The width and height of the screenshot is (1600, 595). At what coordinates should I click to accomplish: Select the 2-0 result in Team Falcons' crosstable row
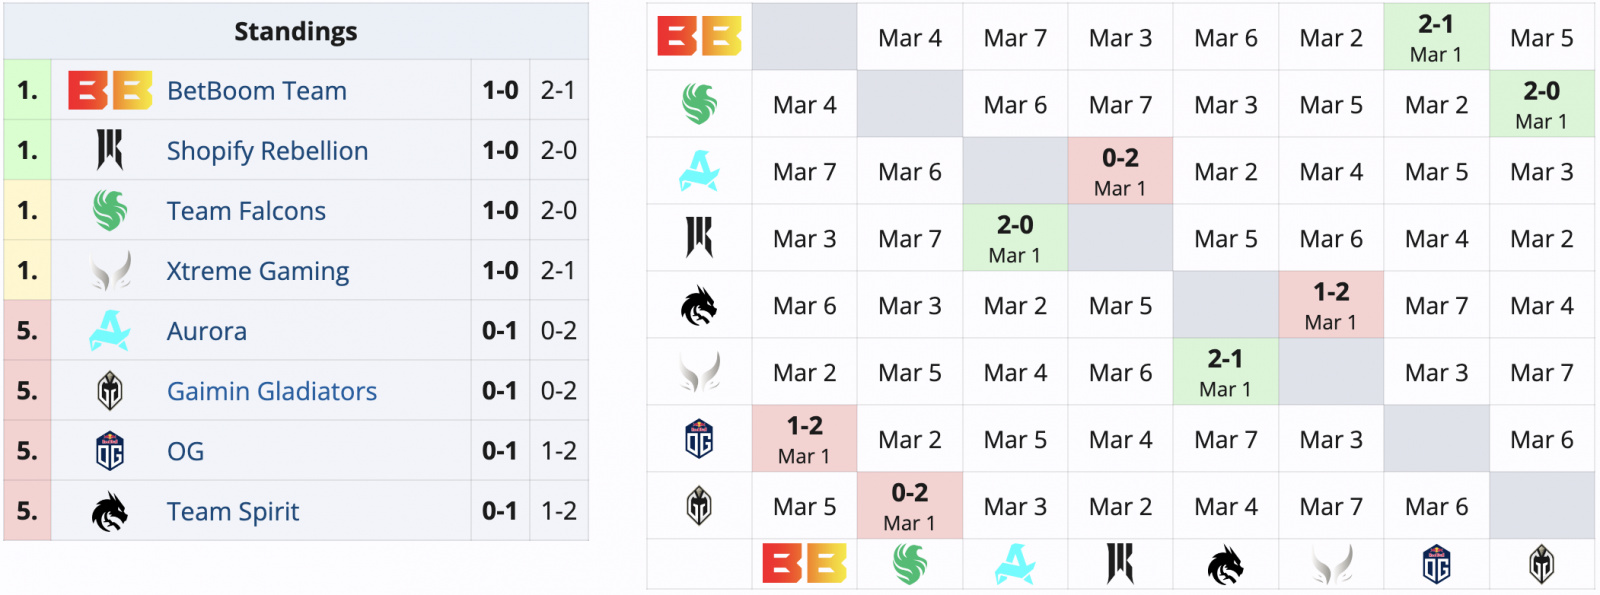(x=1541, y=91)
